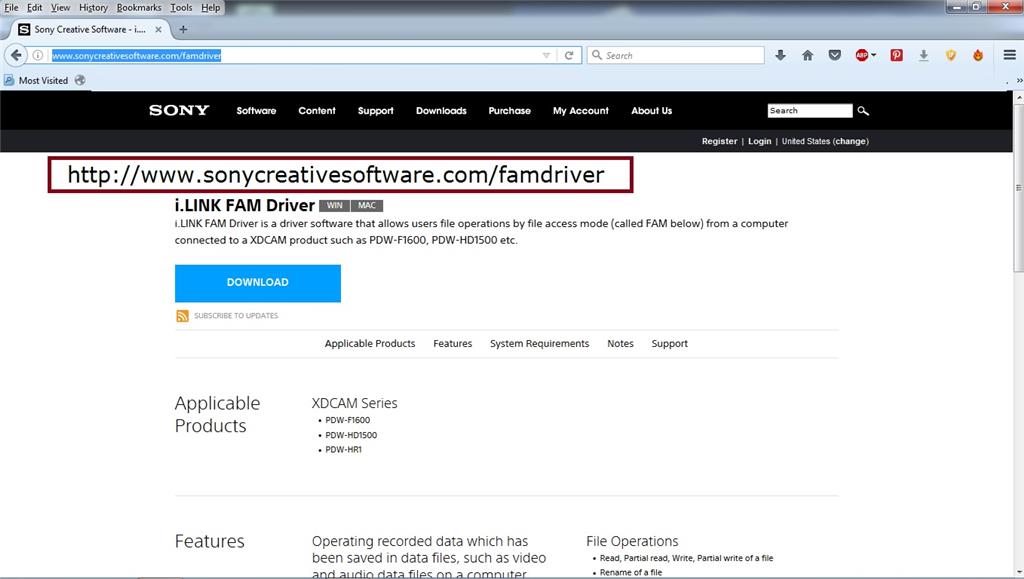
Task: Click the MAC platform badge
Action: pos(367,206)
